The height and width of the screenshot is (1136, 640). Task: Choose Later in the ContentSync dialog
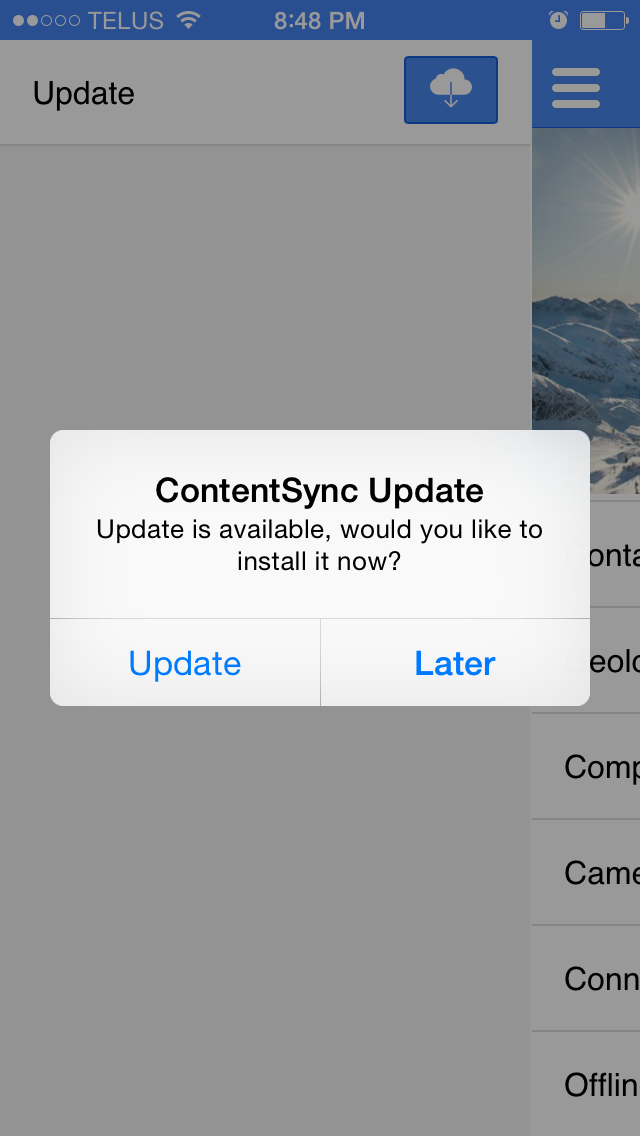455,663
